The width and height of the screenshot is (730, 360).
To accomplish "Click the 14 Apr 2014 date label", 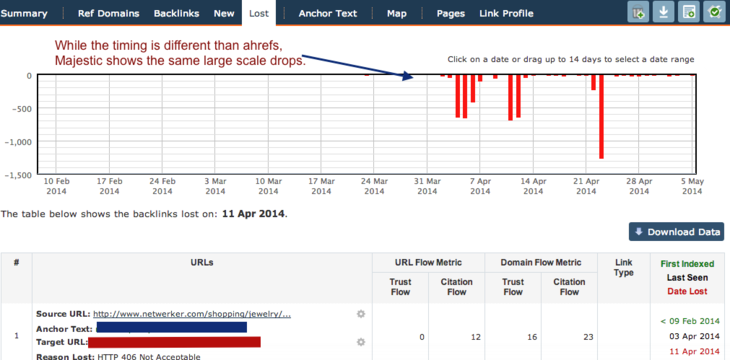I will tap(534, 185).
